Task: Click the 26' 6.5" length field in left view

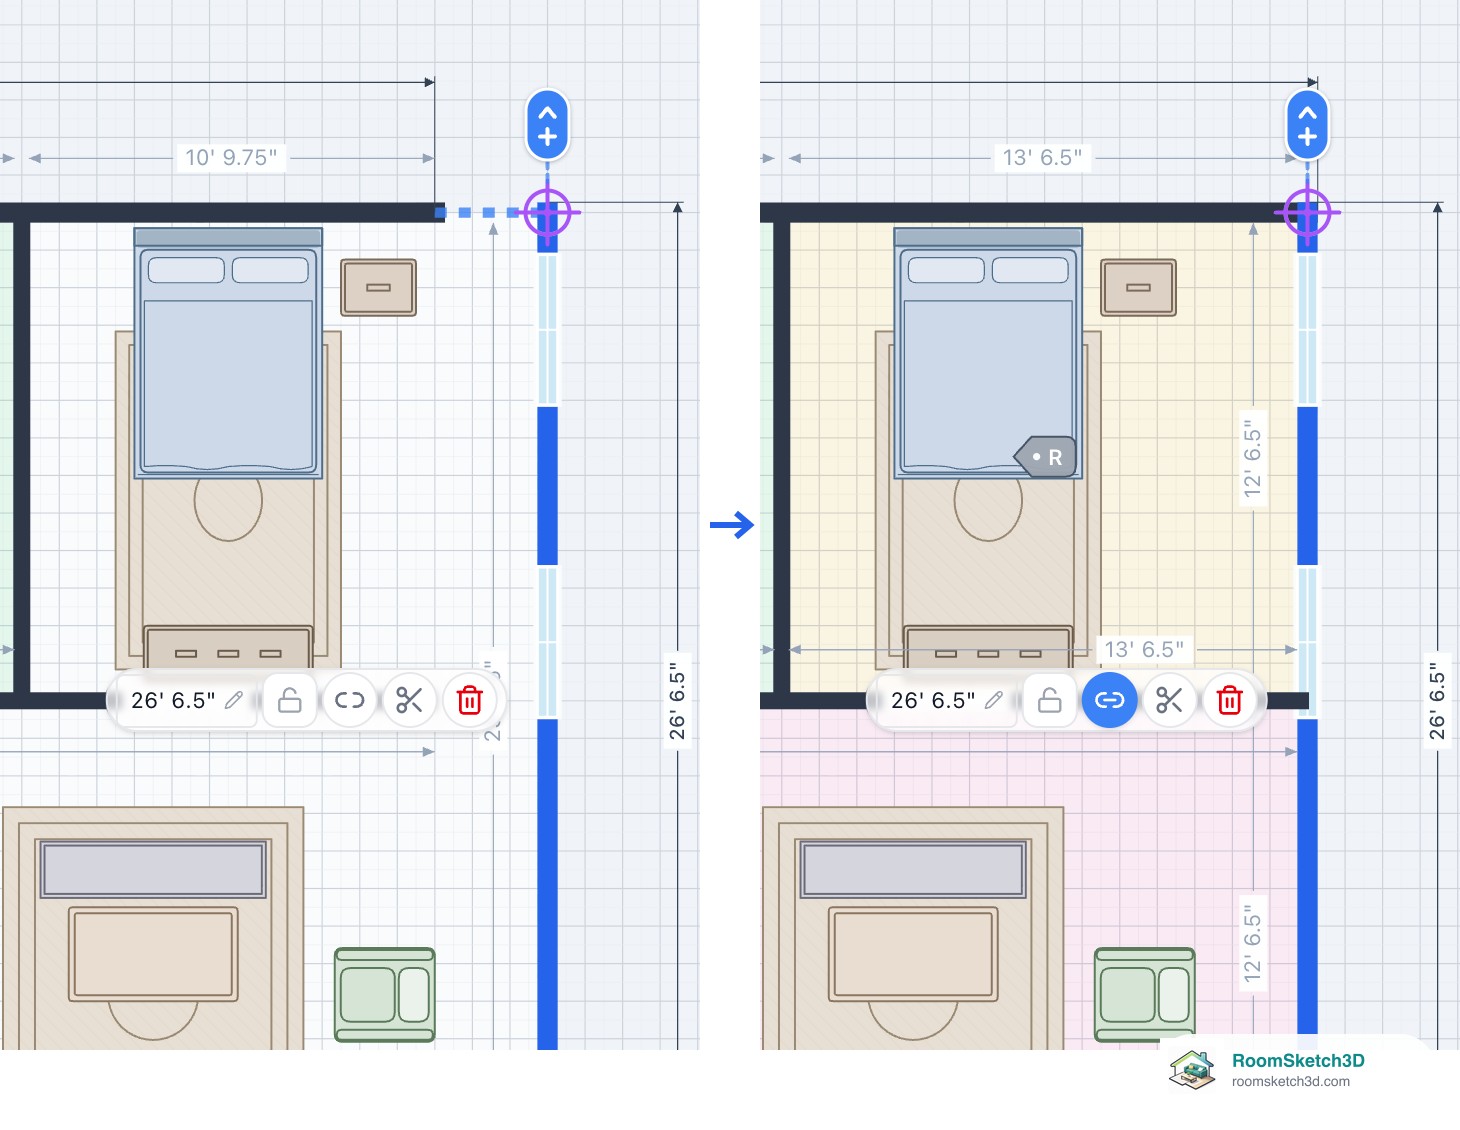Action: click(187, 700)
